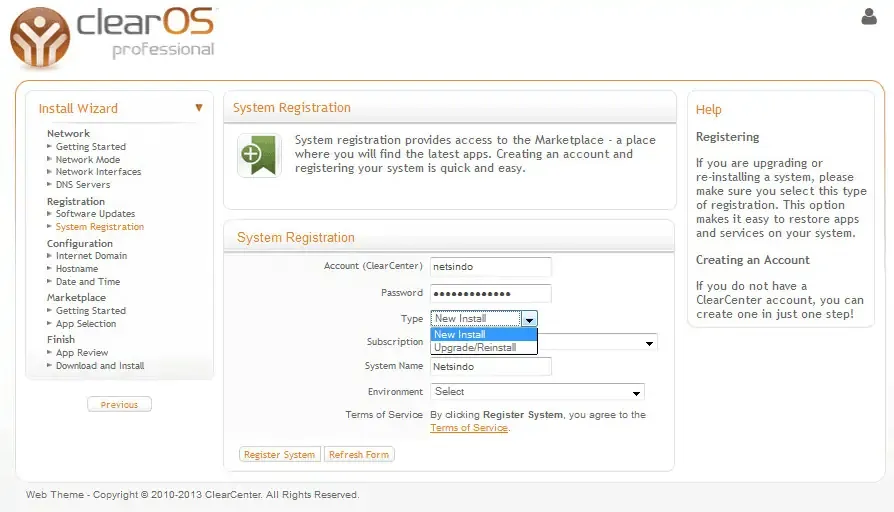Viewport: 894px width, 512px height.
Task: Go back with Previous button
Action: click(119, 405)
